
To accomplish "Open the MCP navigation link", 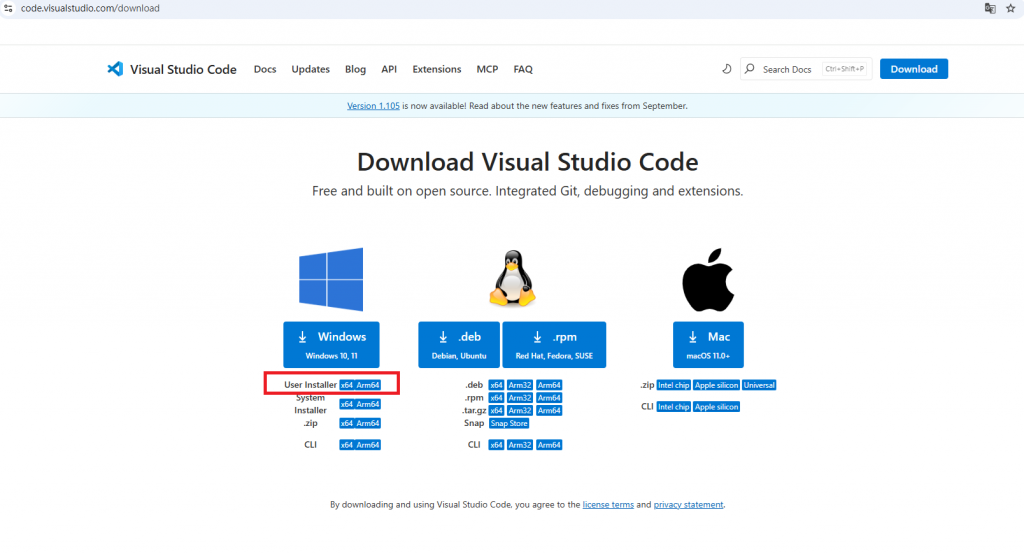I will pyautogui.click(x=487, y=69).
